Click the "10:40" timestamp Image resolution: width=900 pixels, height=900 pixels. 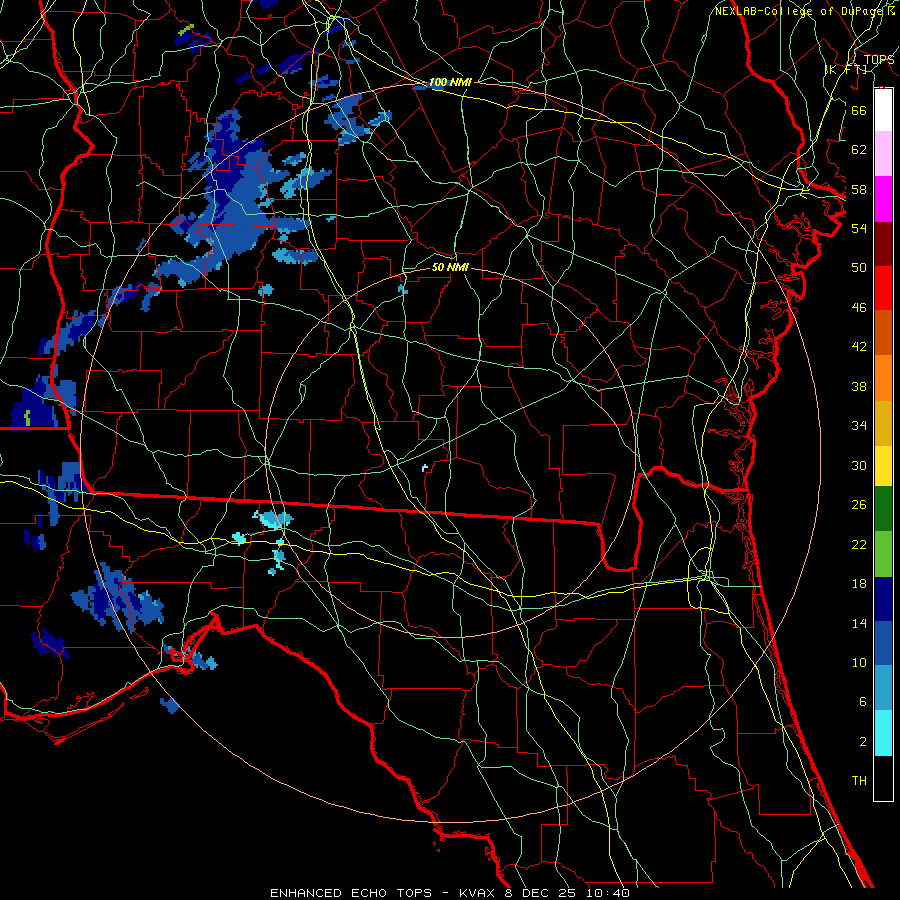pyautogui.click(x=608, y=893)
